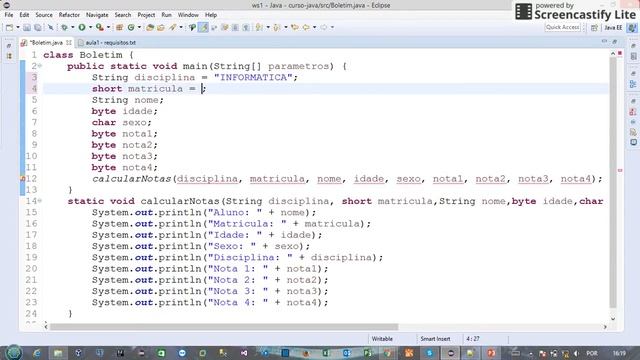640x360 pixels.
Task: Click the New Java Package icon
Action: tap(120, 27)
